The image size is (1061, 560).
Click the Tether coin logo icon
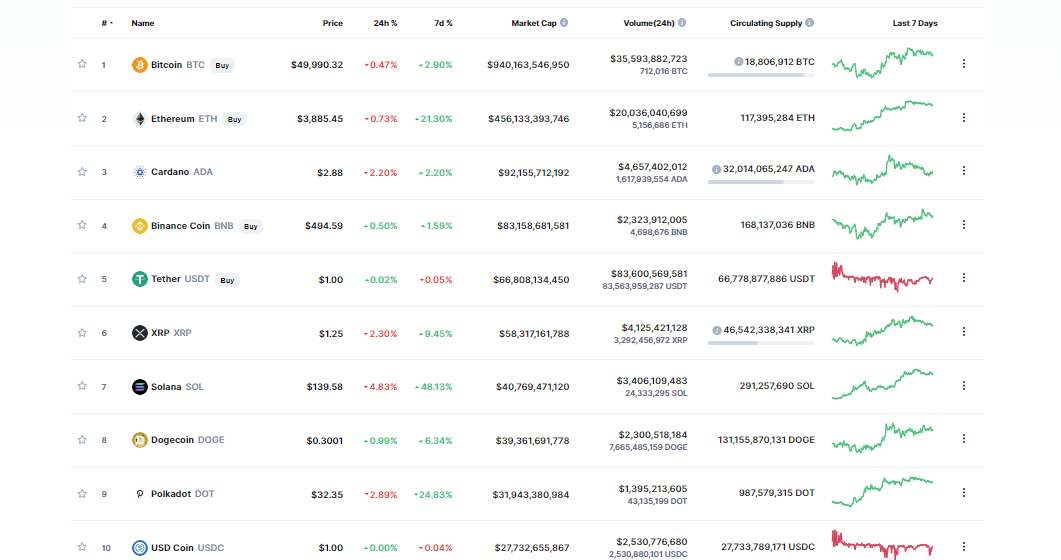point(139,279)
